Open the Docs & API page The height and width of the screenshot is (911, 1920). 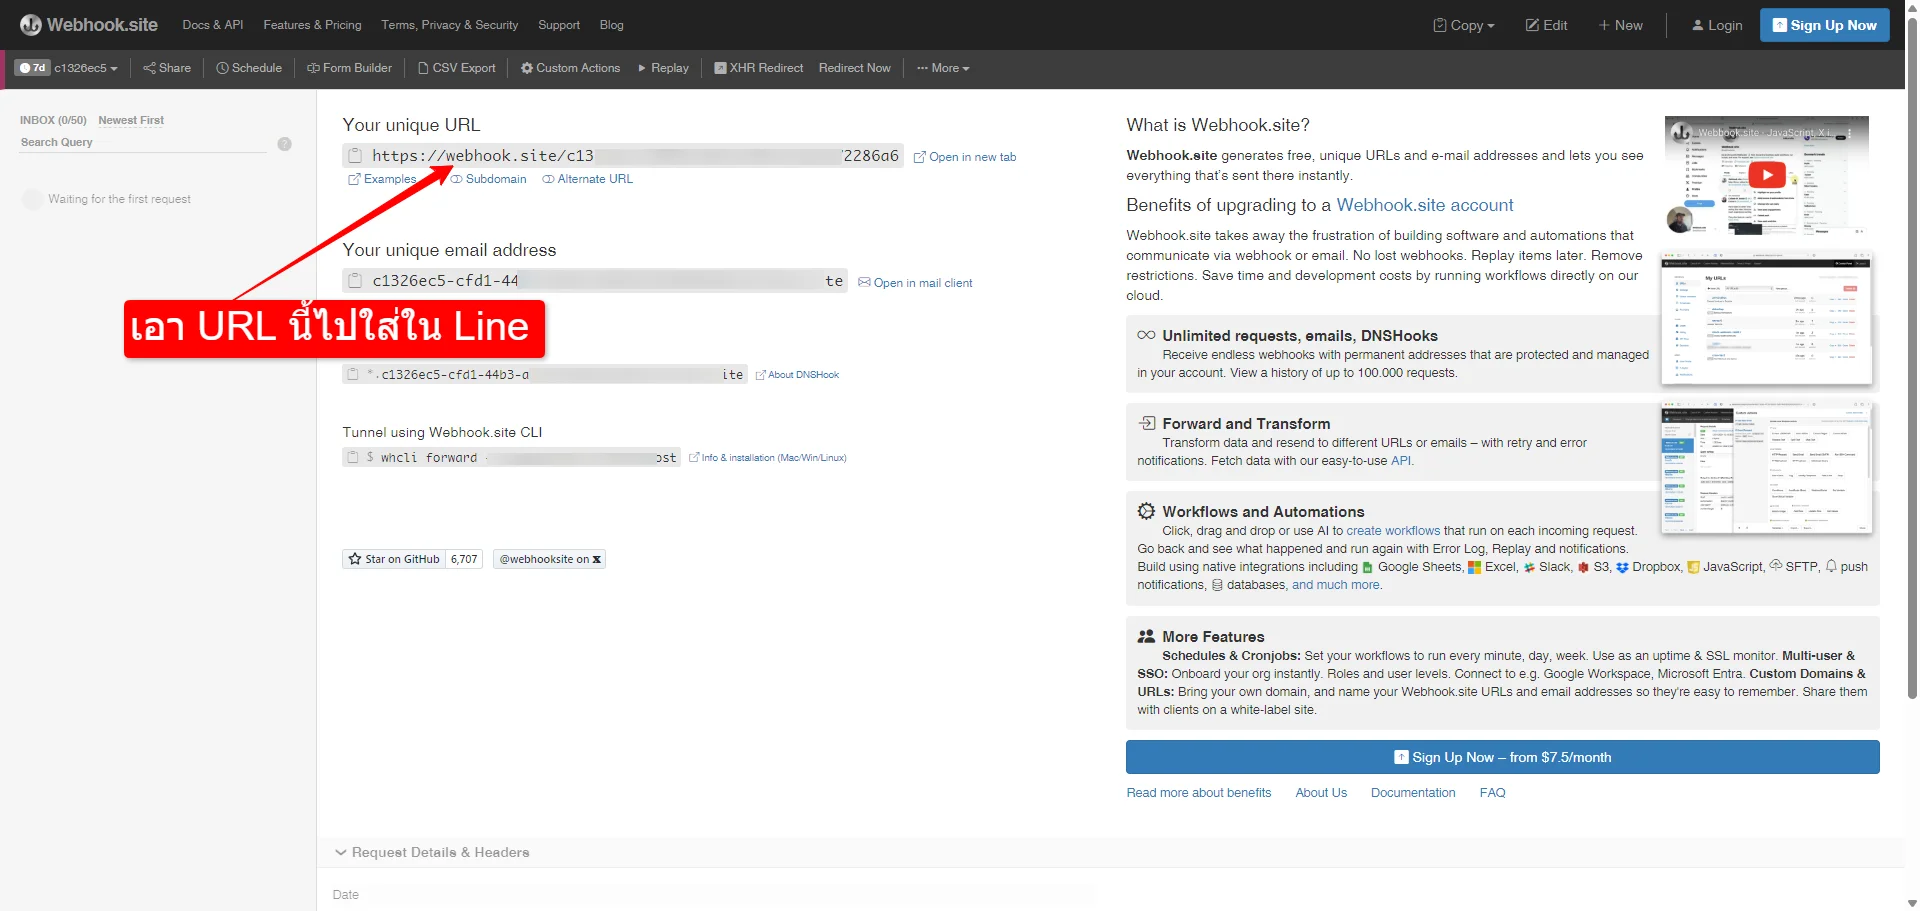212,25
